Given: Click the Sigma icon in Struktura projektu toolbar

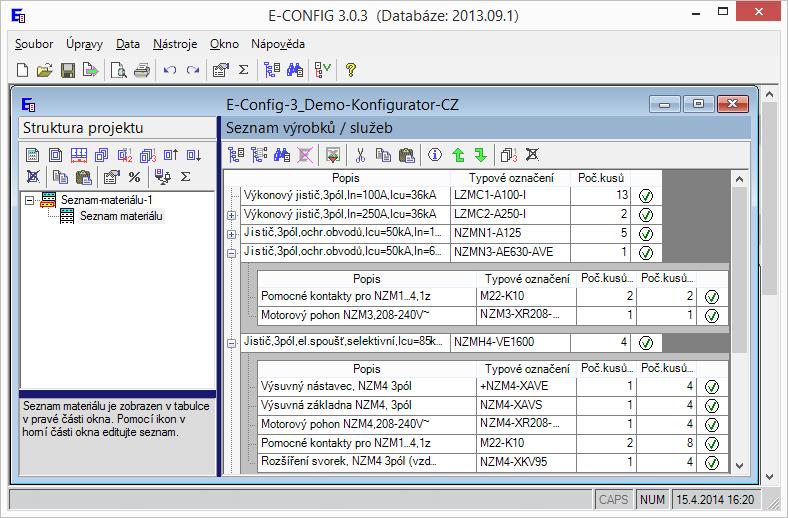Looking at the screenshot, I should pos(186,177).
